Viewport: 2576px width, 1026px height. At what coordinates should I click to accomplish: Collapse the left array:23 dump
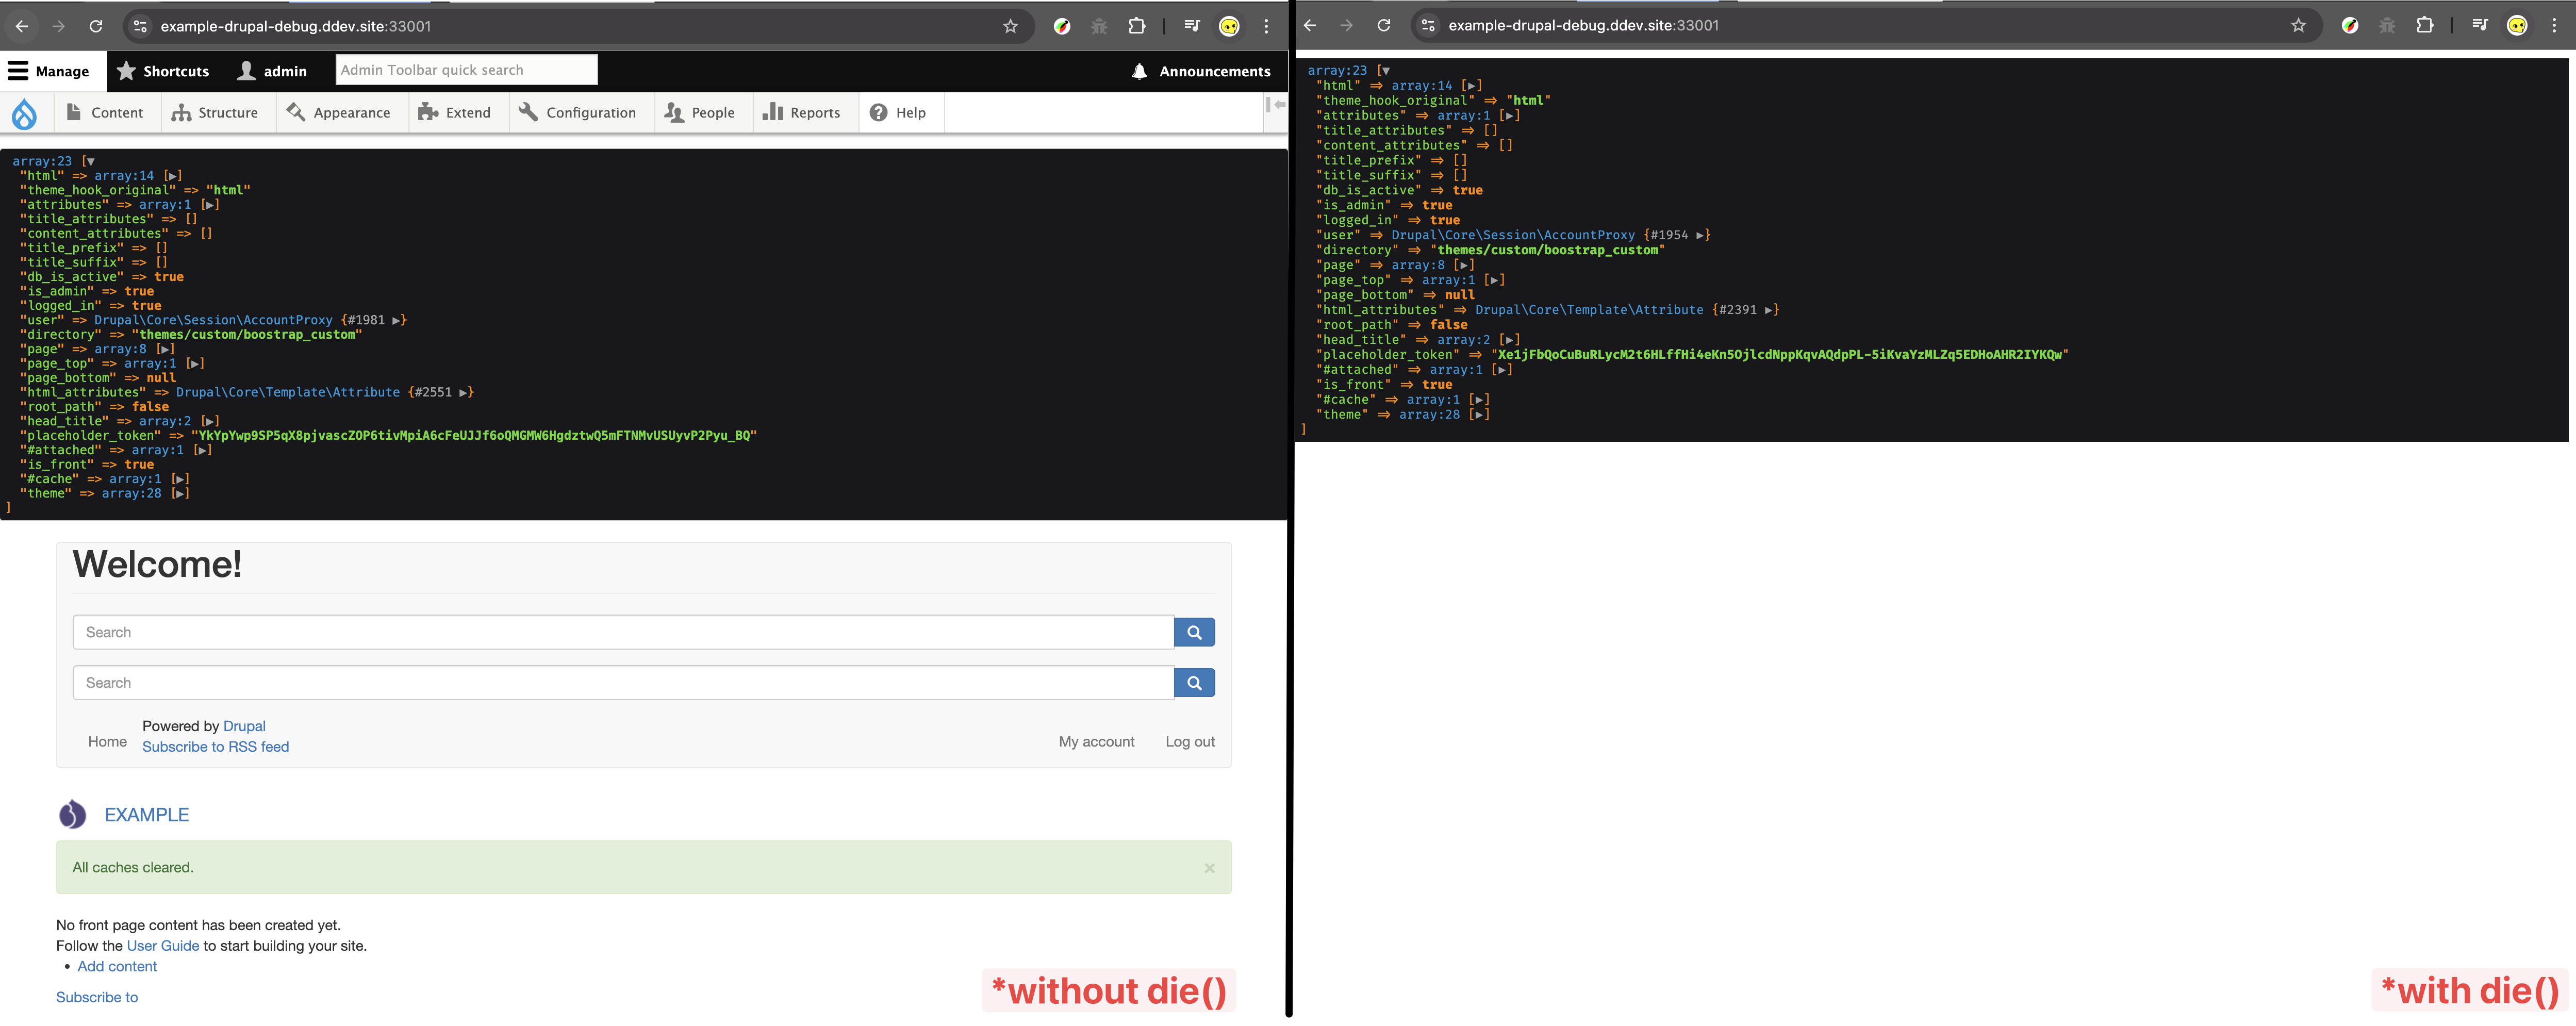point(90,161)
